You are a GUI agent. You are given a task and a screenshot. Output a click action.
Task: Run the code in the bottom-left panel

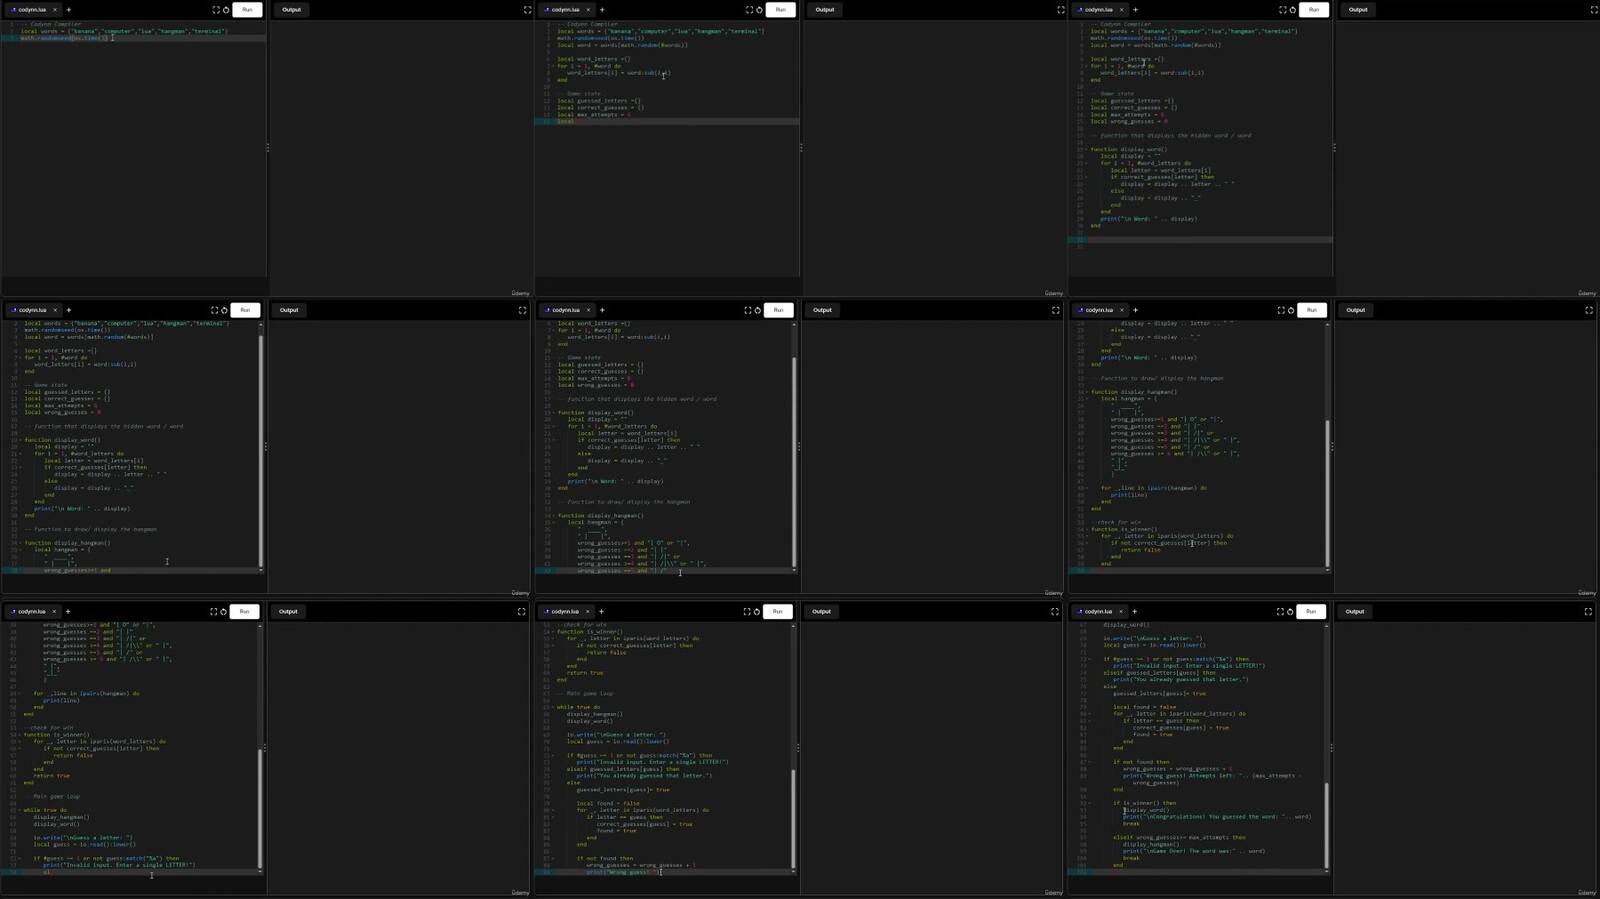(244, 611)
